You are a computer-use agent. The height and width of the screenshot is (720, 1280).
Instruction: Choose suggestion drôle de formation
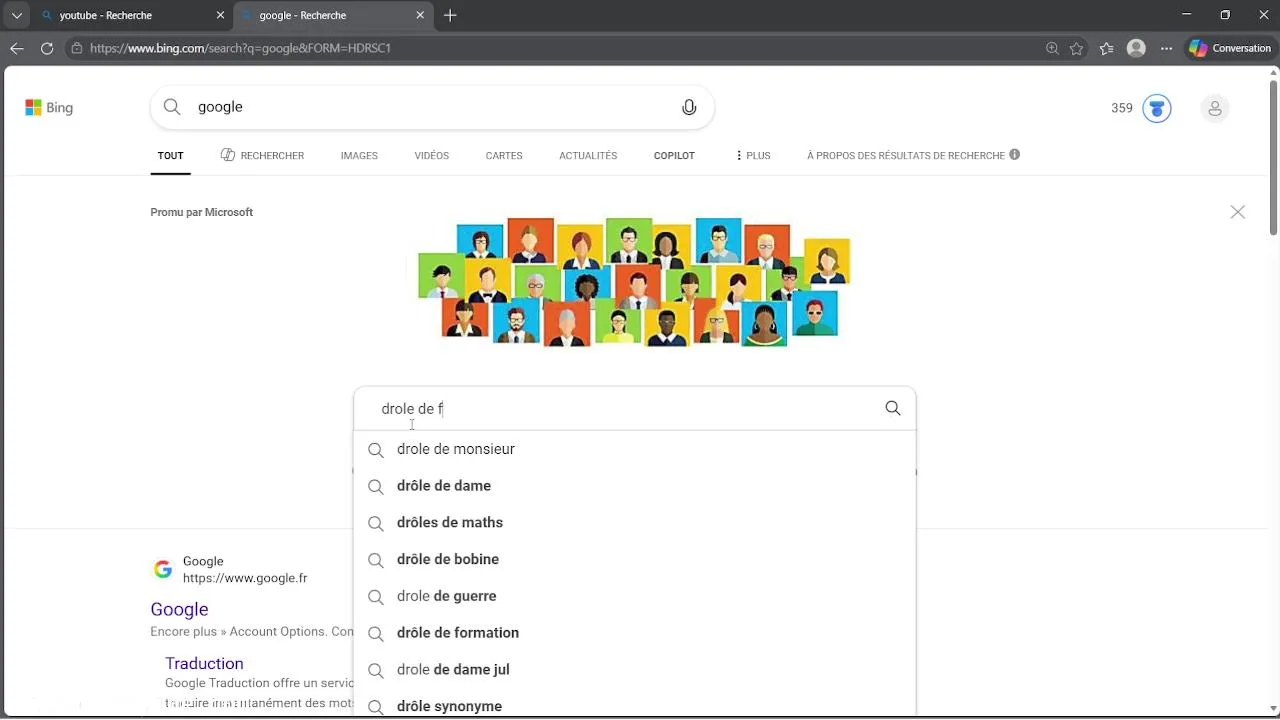(x=634, y=633)
